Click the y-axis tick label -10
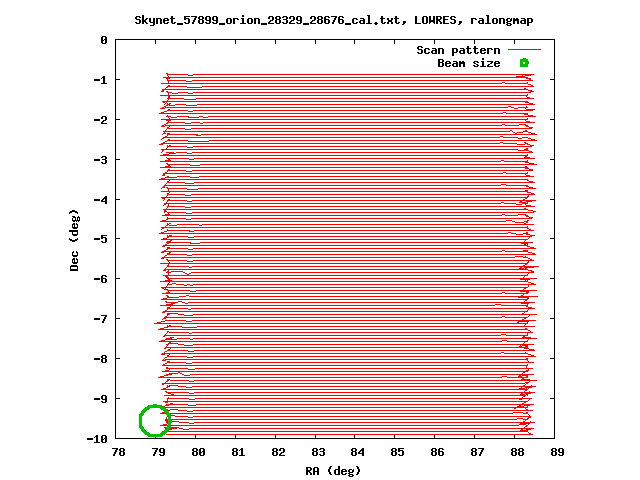 click(97, 439)
